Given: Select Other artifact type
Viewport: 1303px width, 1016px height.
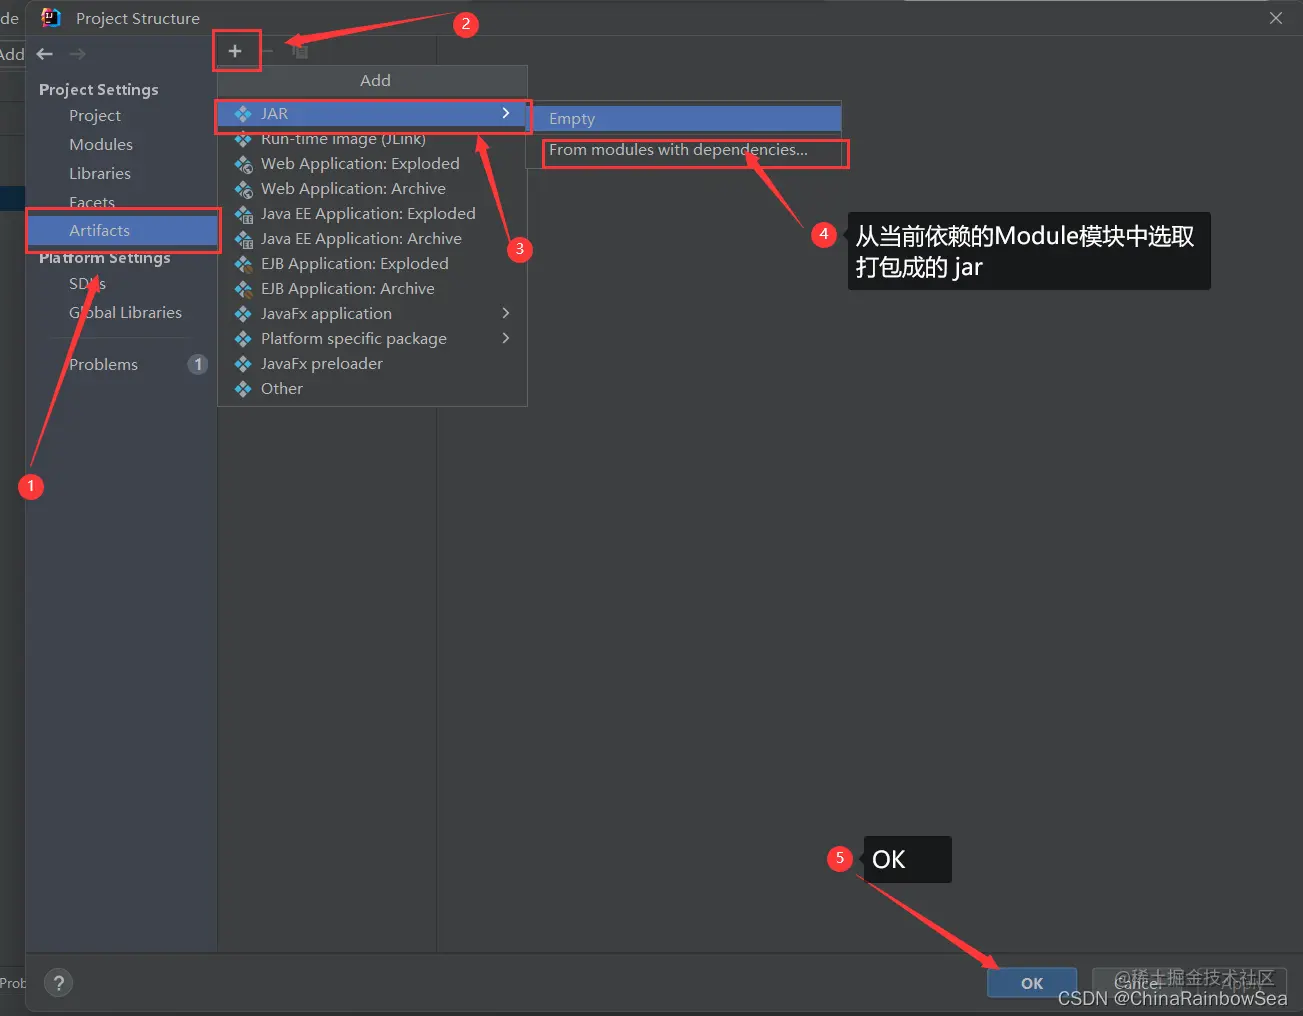Looking at the screenshot, I should click(372, 389).
